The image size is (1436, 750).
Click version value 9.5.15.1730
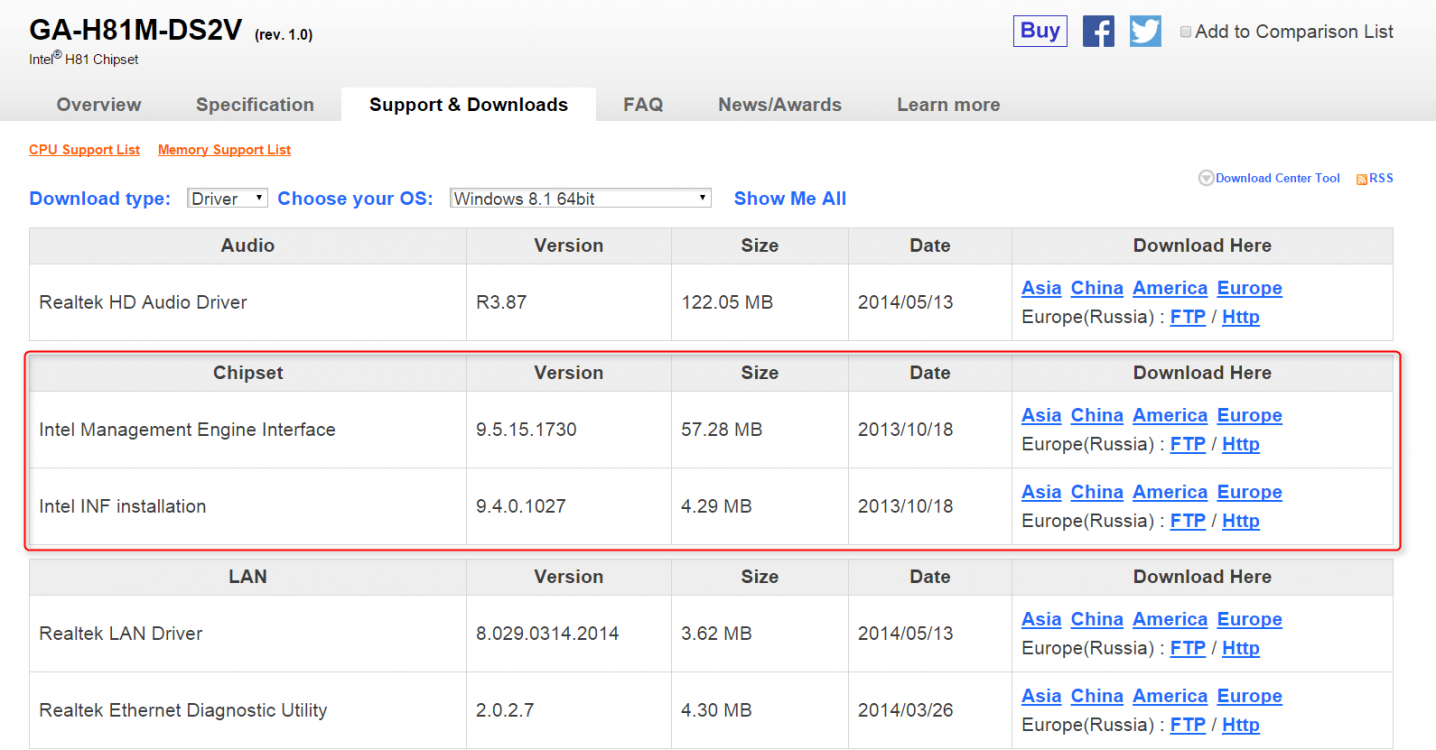click(x=526, y=429)
